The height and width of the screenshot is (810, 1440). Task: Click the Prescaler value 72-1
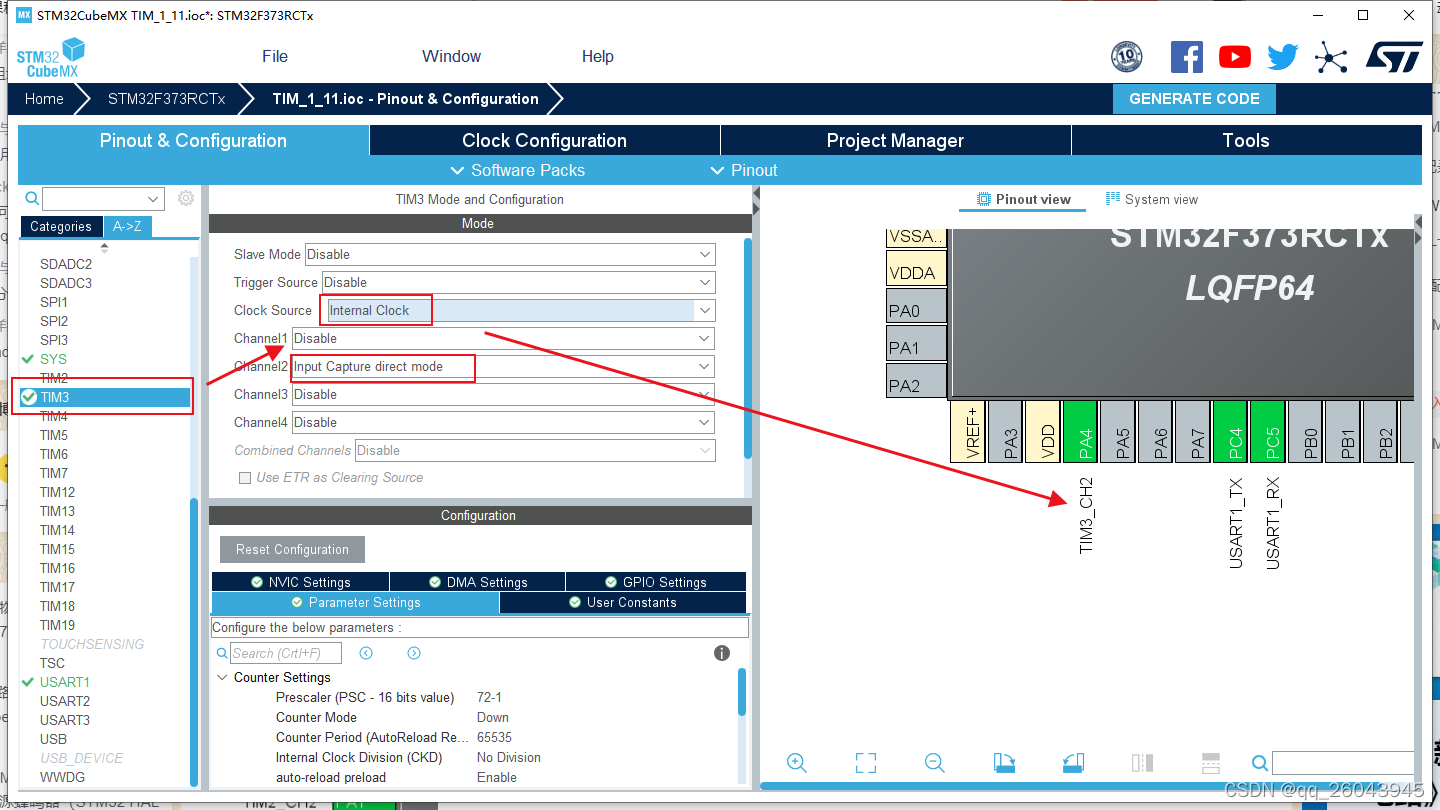(489, 697)
